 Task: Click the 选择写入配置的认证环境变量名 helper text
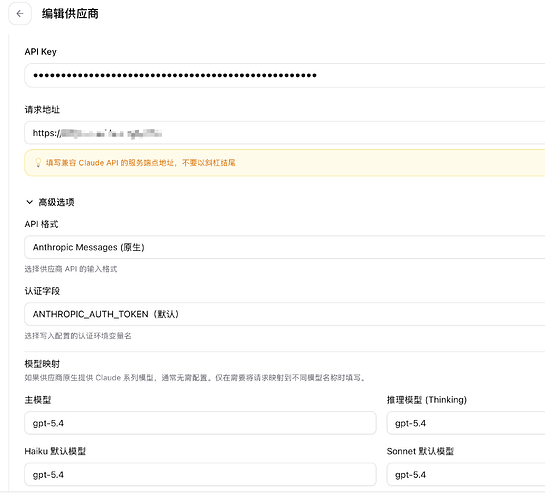[x=78, y=336]
